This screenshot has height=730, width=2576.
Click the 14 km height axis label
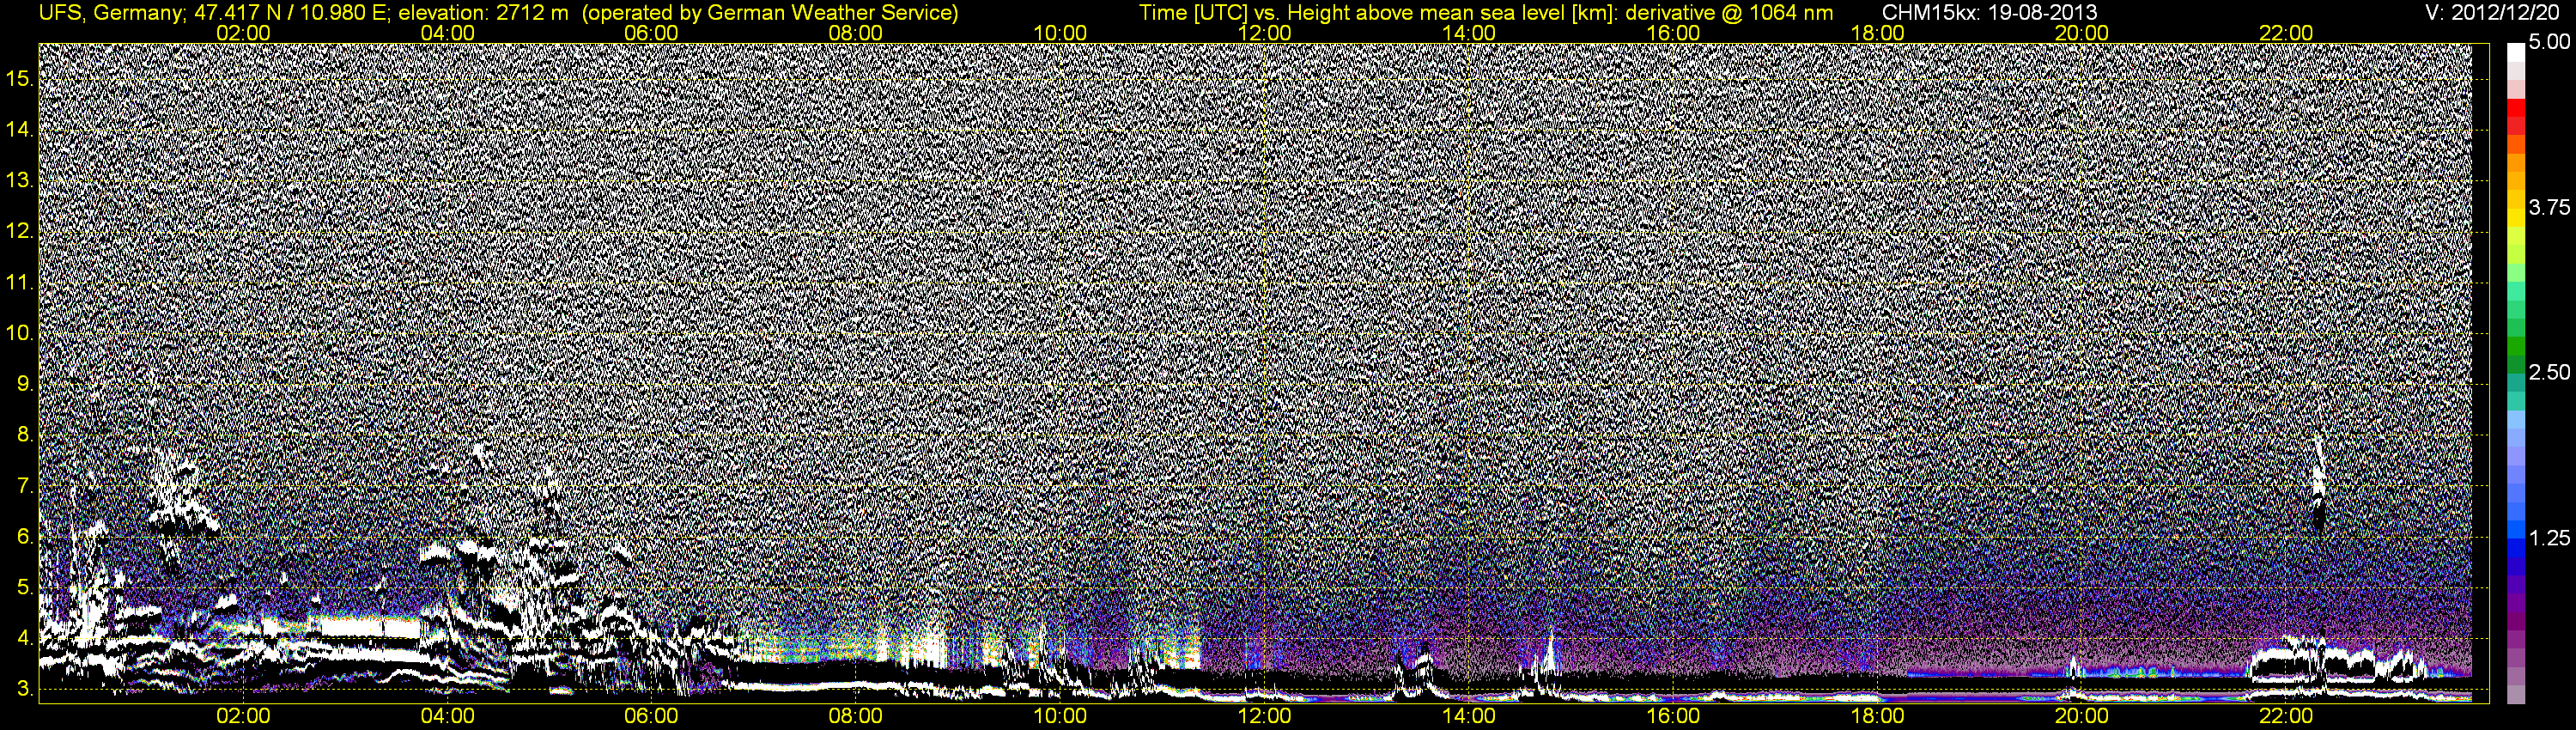(x=19, y=130)
